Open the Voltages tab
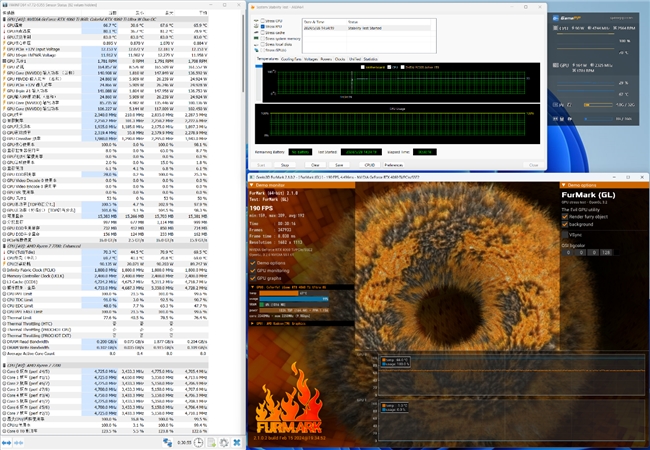Image resolution: width=650 pixels, height=450 pixels. click(311, 59)
